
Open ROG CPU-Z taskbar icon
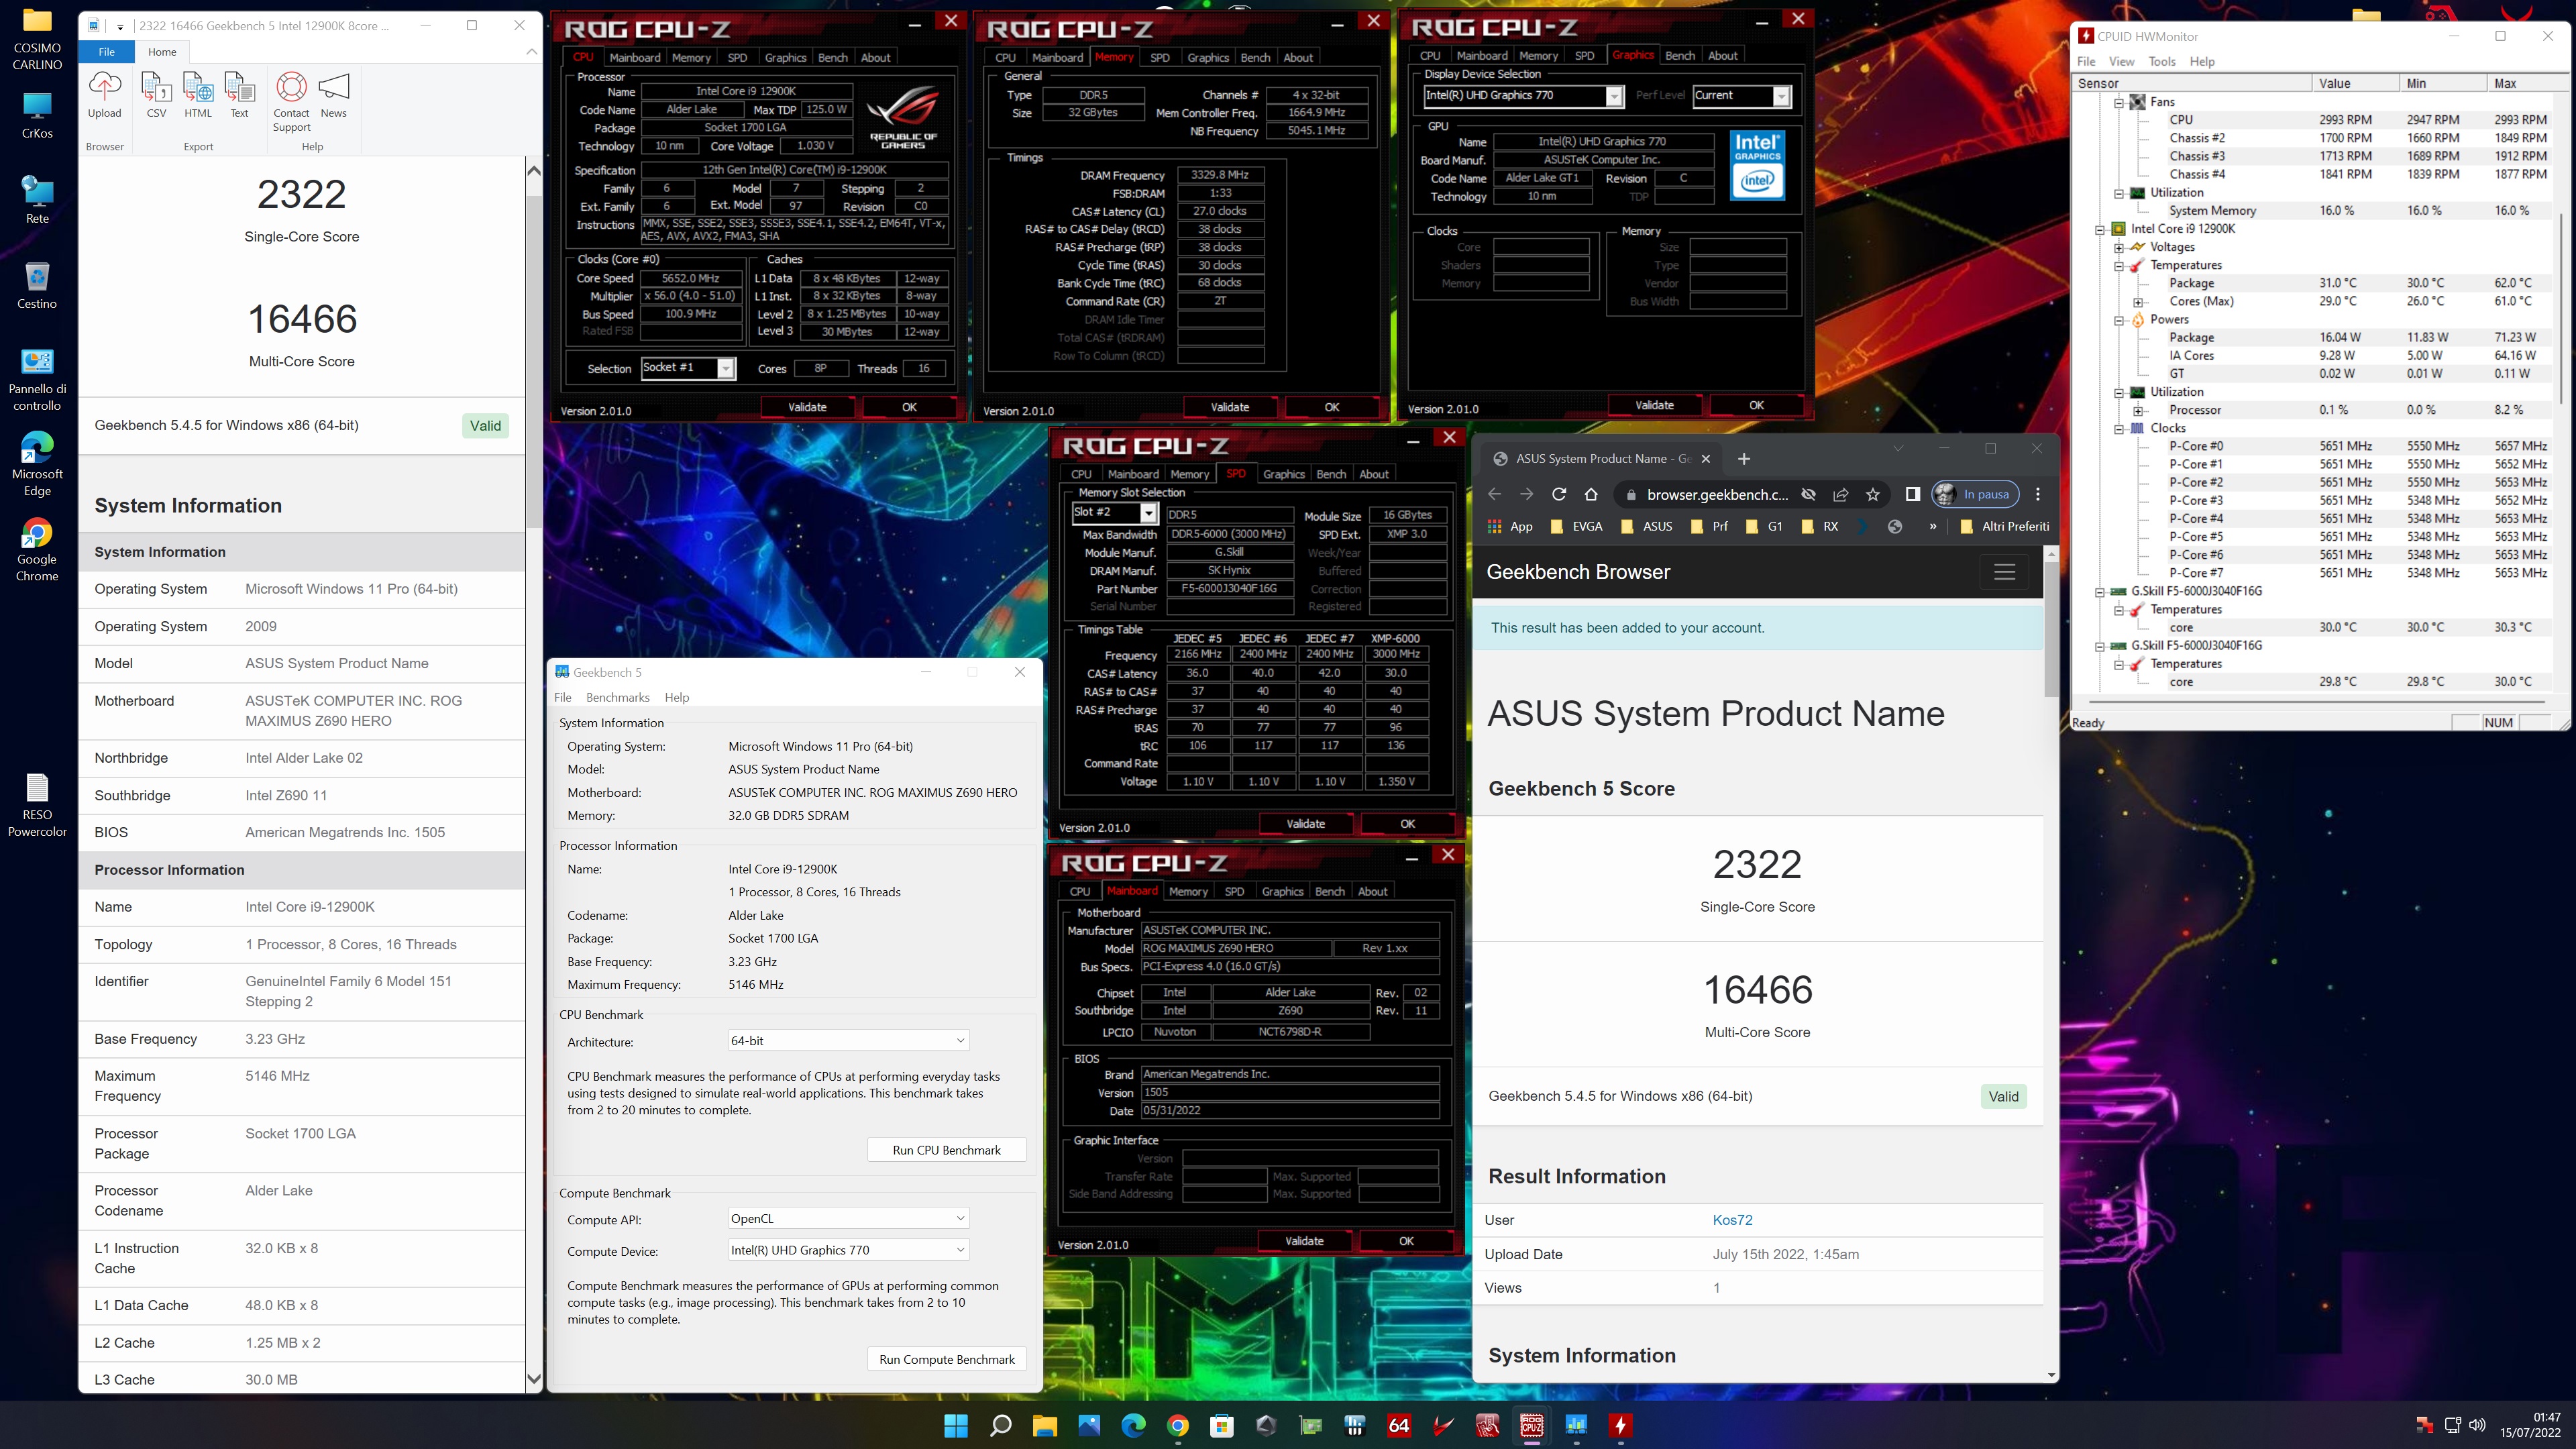tap(1531, 1425)
